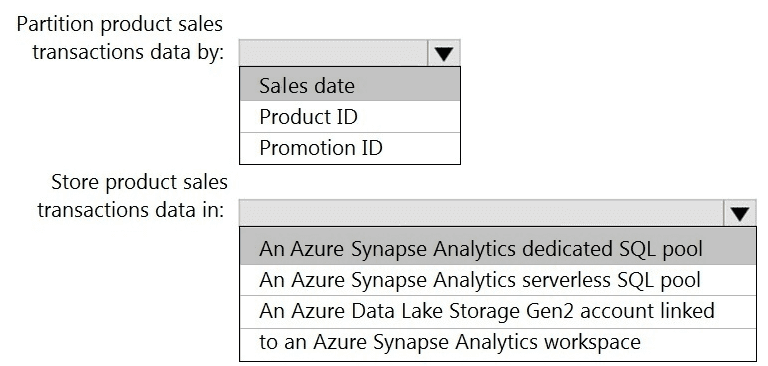Click the "Partition product sales" label text
Screen dimensions: 768x366
[x=120, y=24]
